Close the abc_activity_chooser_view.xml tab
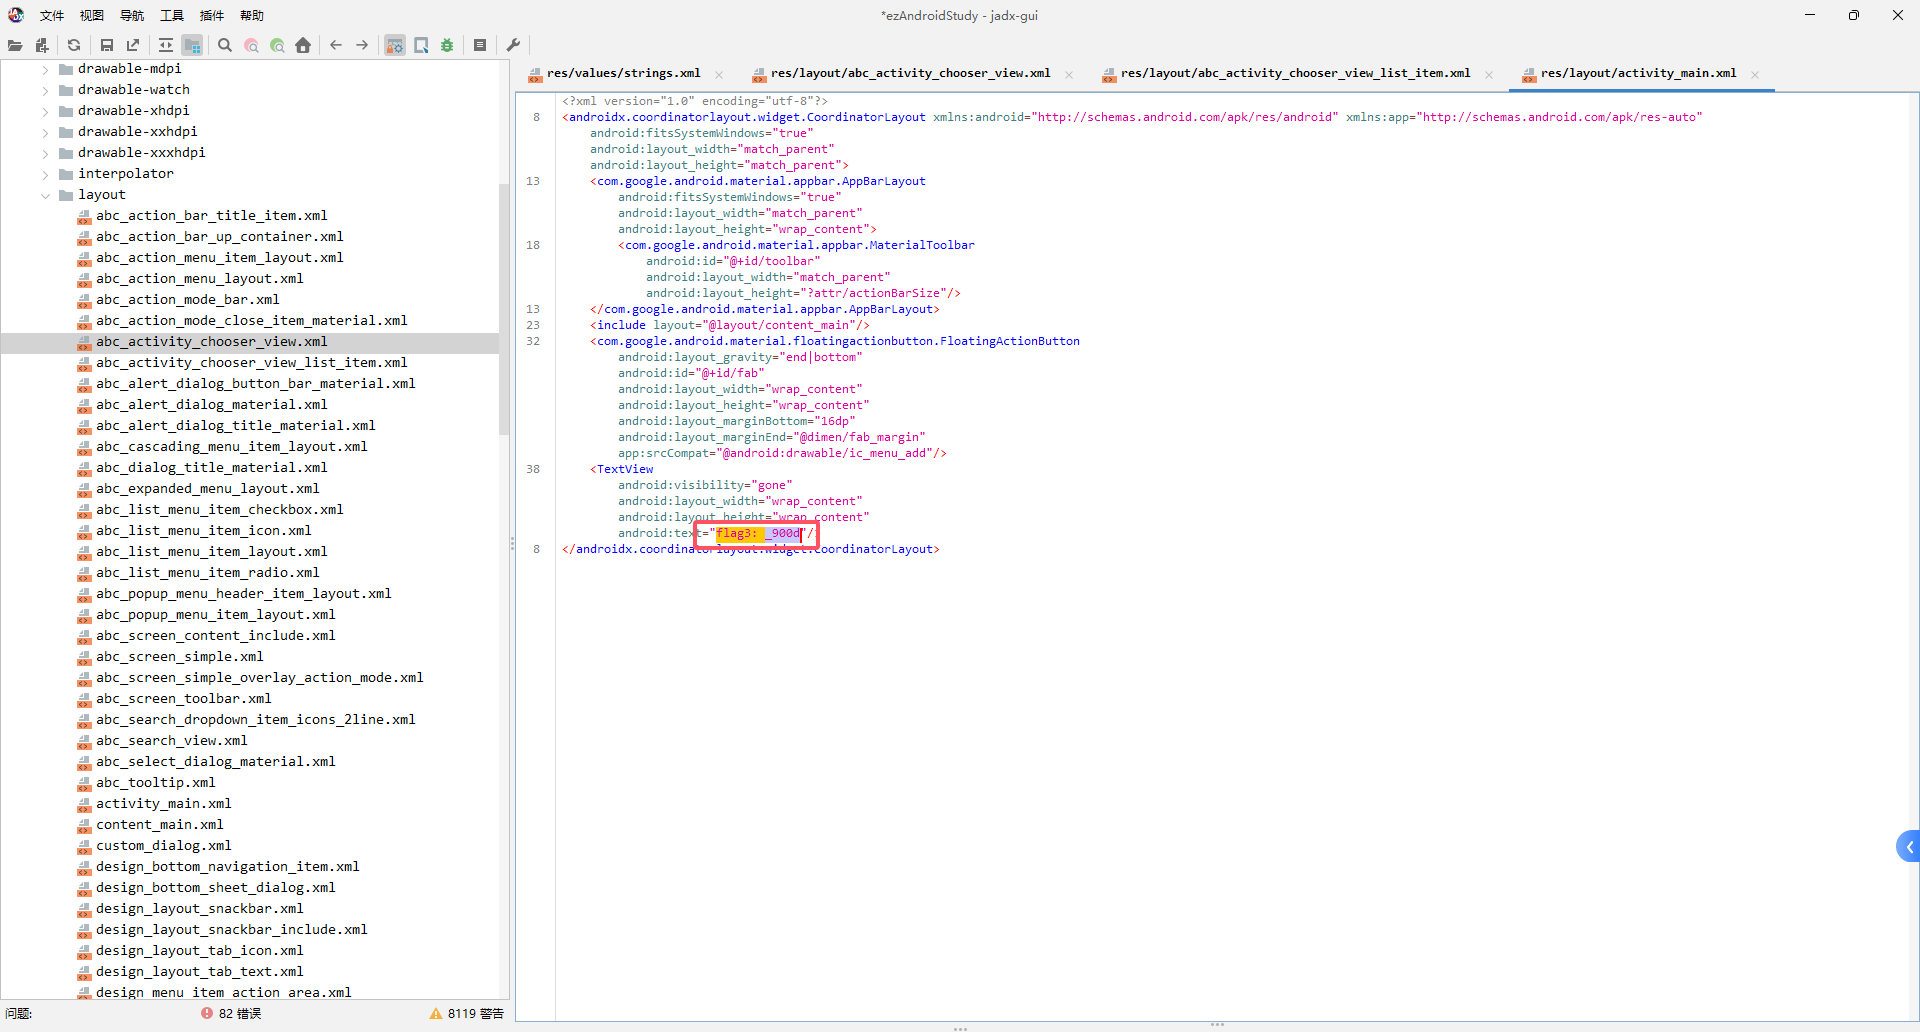The width and height of the screenshot is (1920, 1032). (x=1069, y=74)
